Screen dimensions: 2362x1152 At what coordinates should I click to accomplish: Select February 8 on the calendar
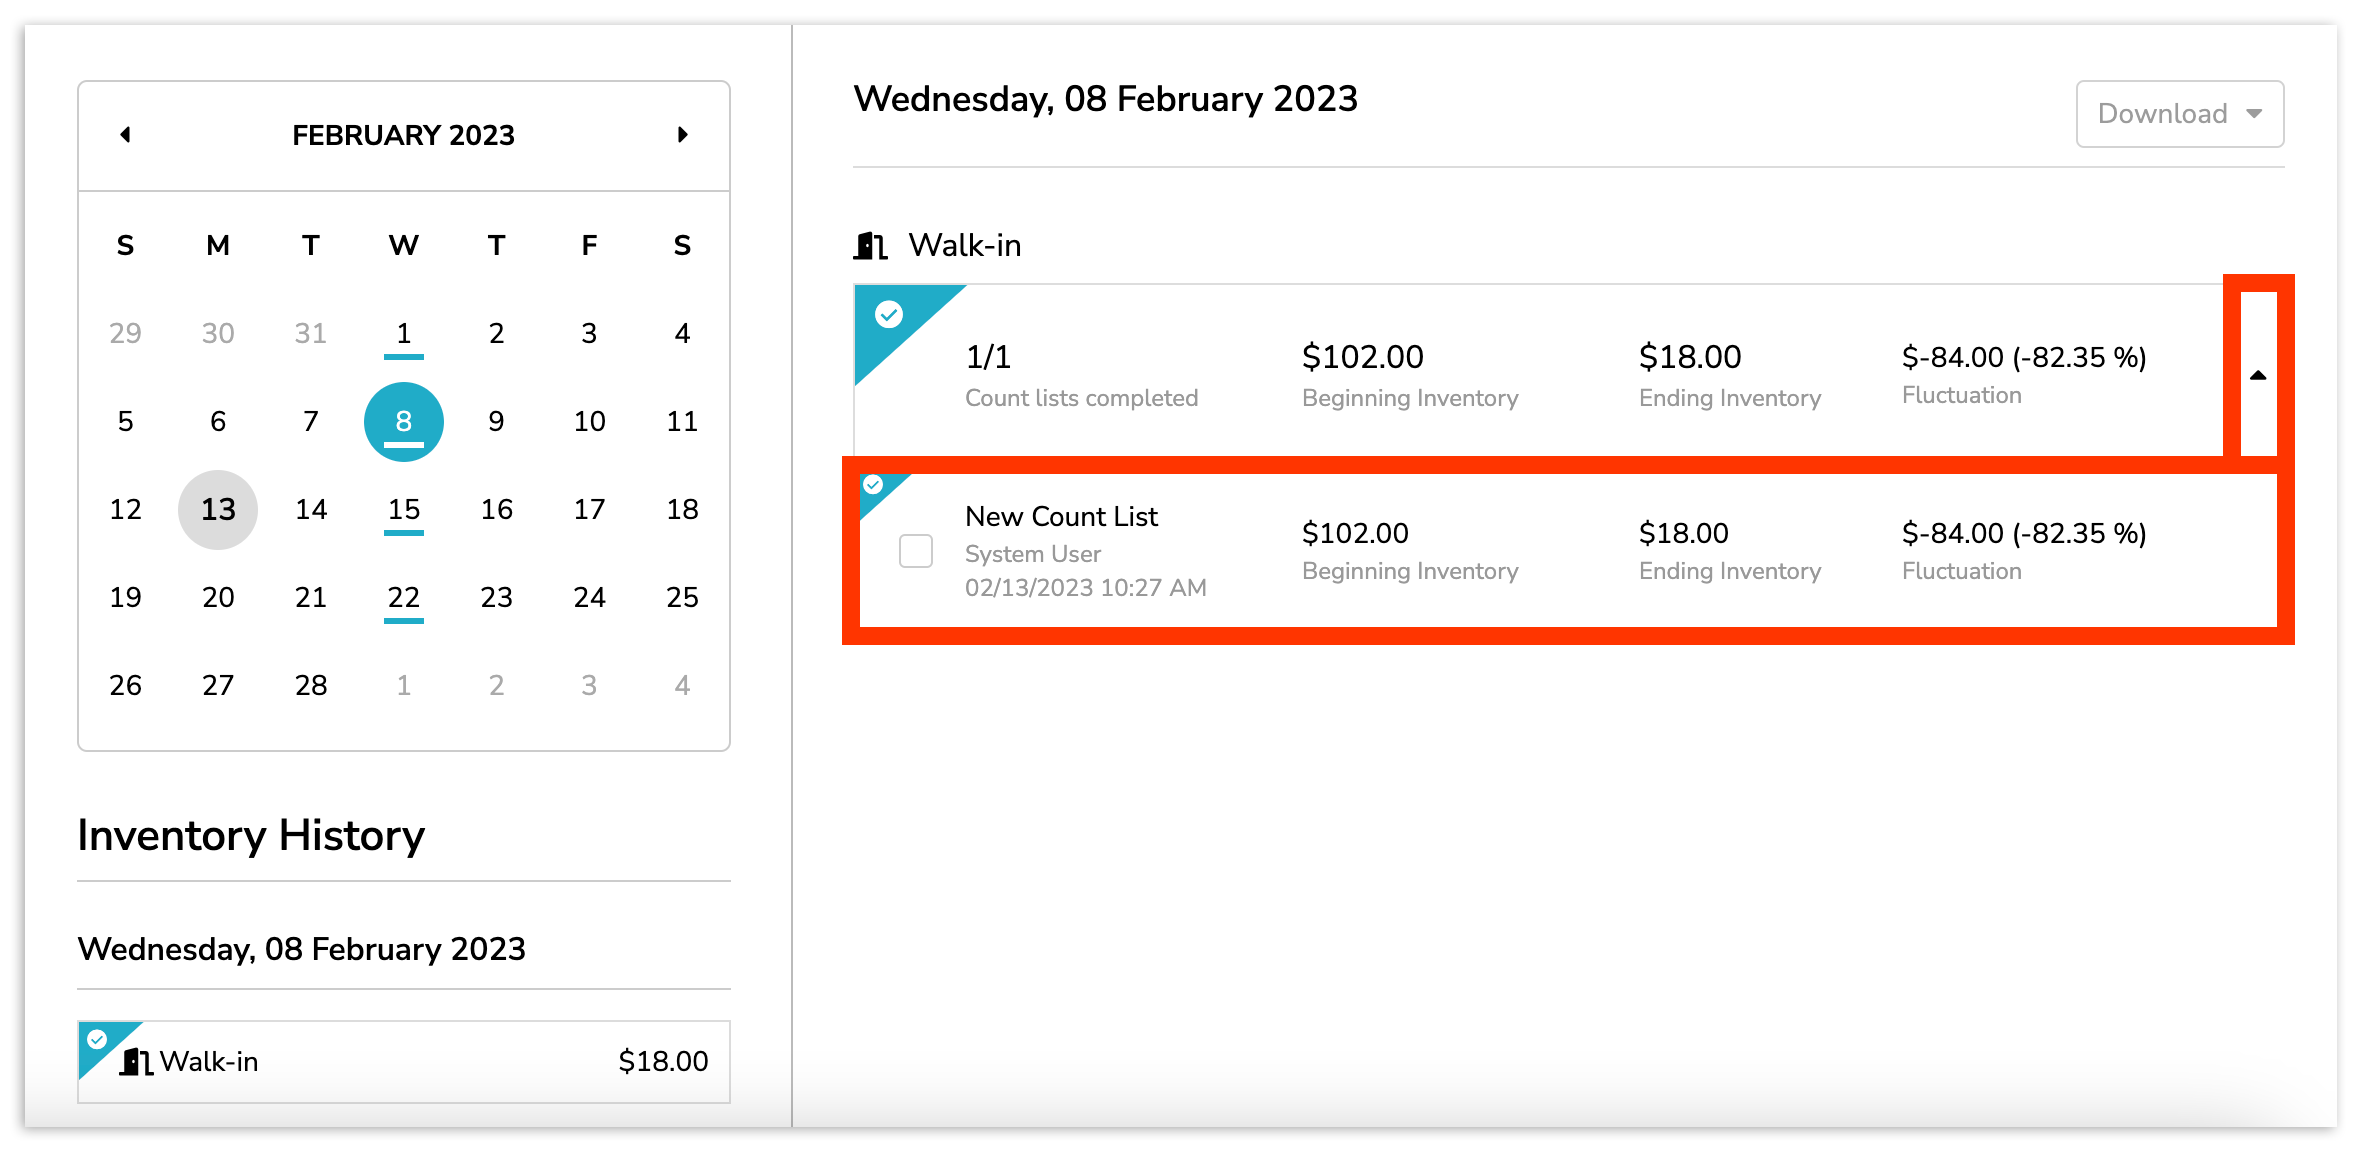[x=403, y=421]
